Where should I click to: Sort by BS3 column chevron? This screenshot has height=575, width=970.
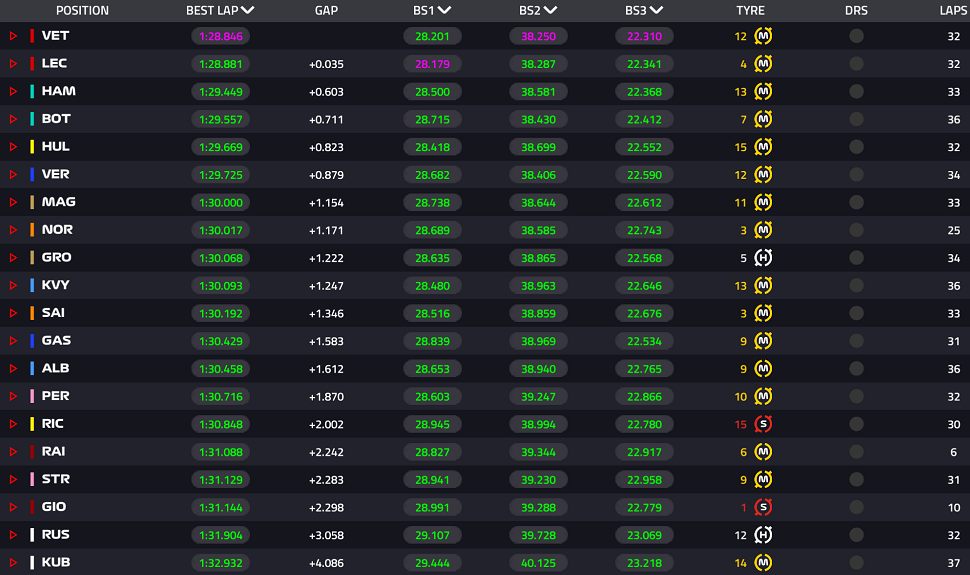tap(656, 10)
